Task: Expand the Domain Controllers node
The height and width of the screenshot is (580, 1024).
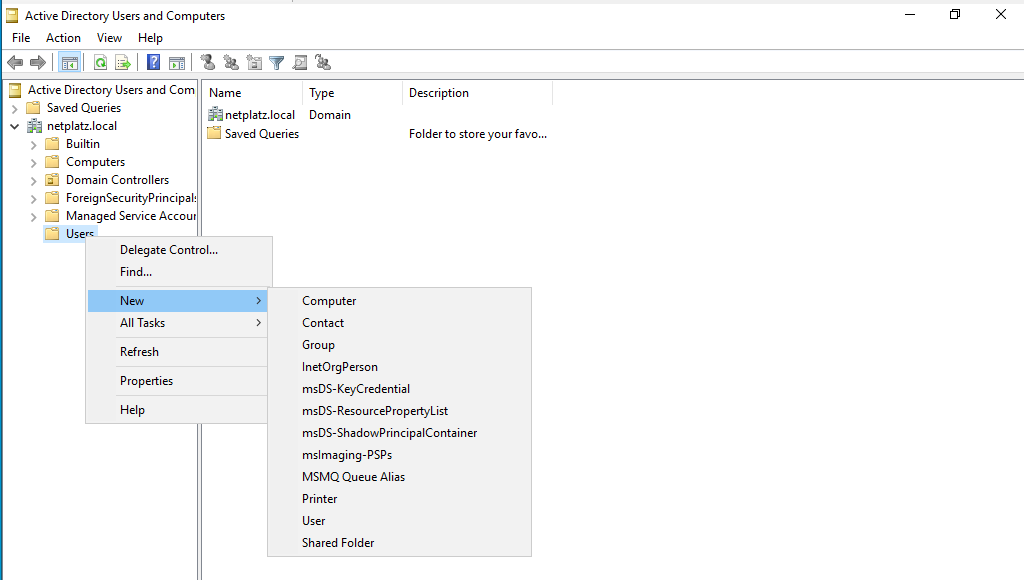Action: click(33, 180)
